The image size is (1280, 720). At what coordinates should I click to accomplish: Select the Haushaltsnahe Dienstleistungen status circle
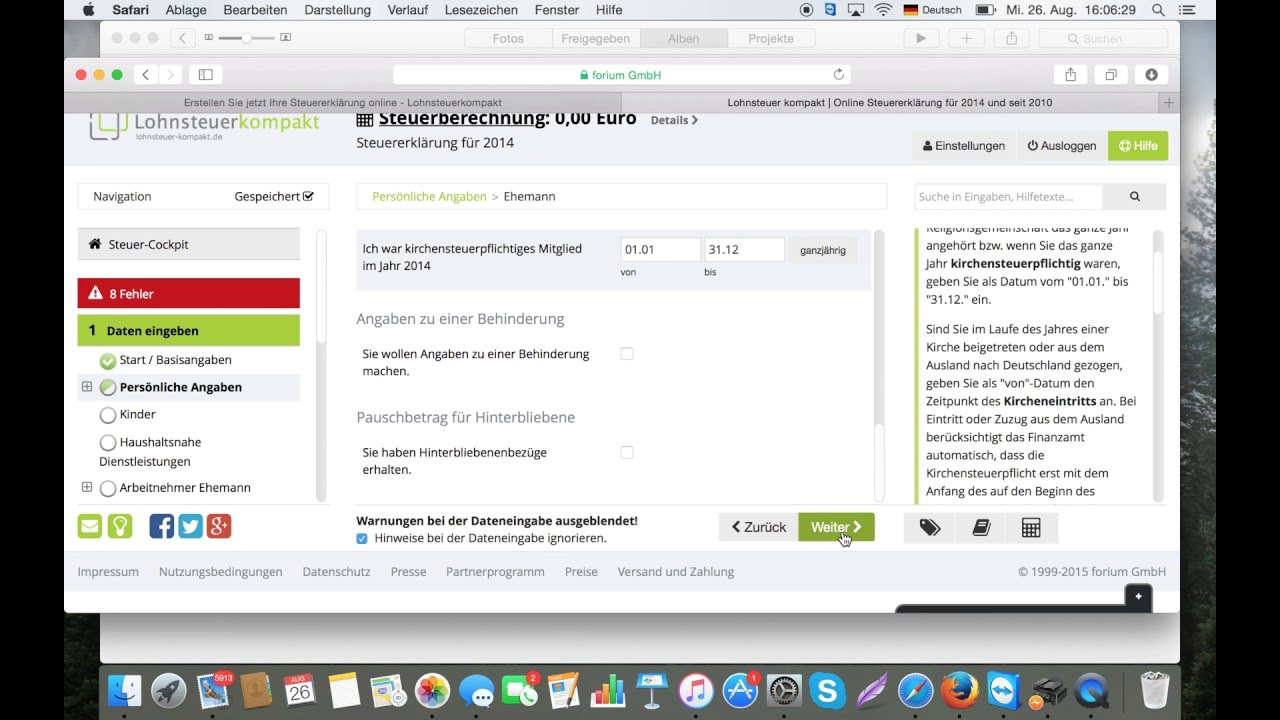(108, 442)
